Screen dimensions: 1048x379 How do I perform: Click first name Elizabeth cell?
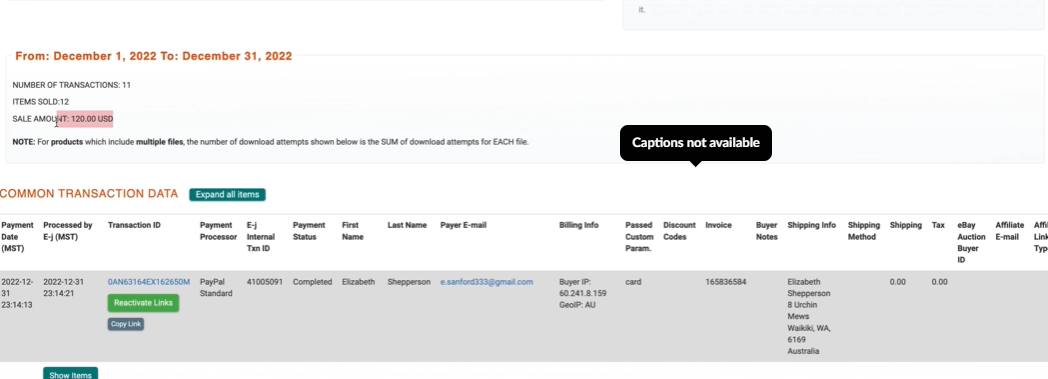coord(358,282)
